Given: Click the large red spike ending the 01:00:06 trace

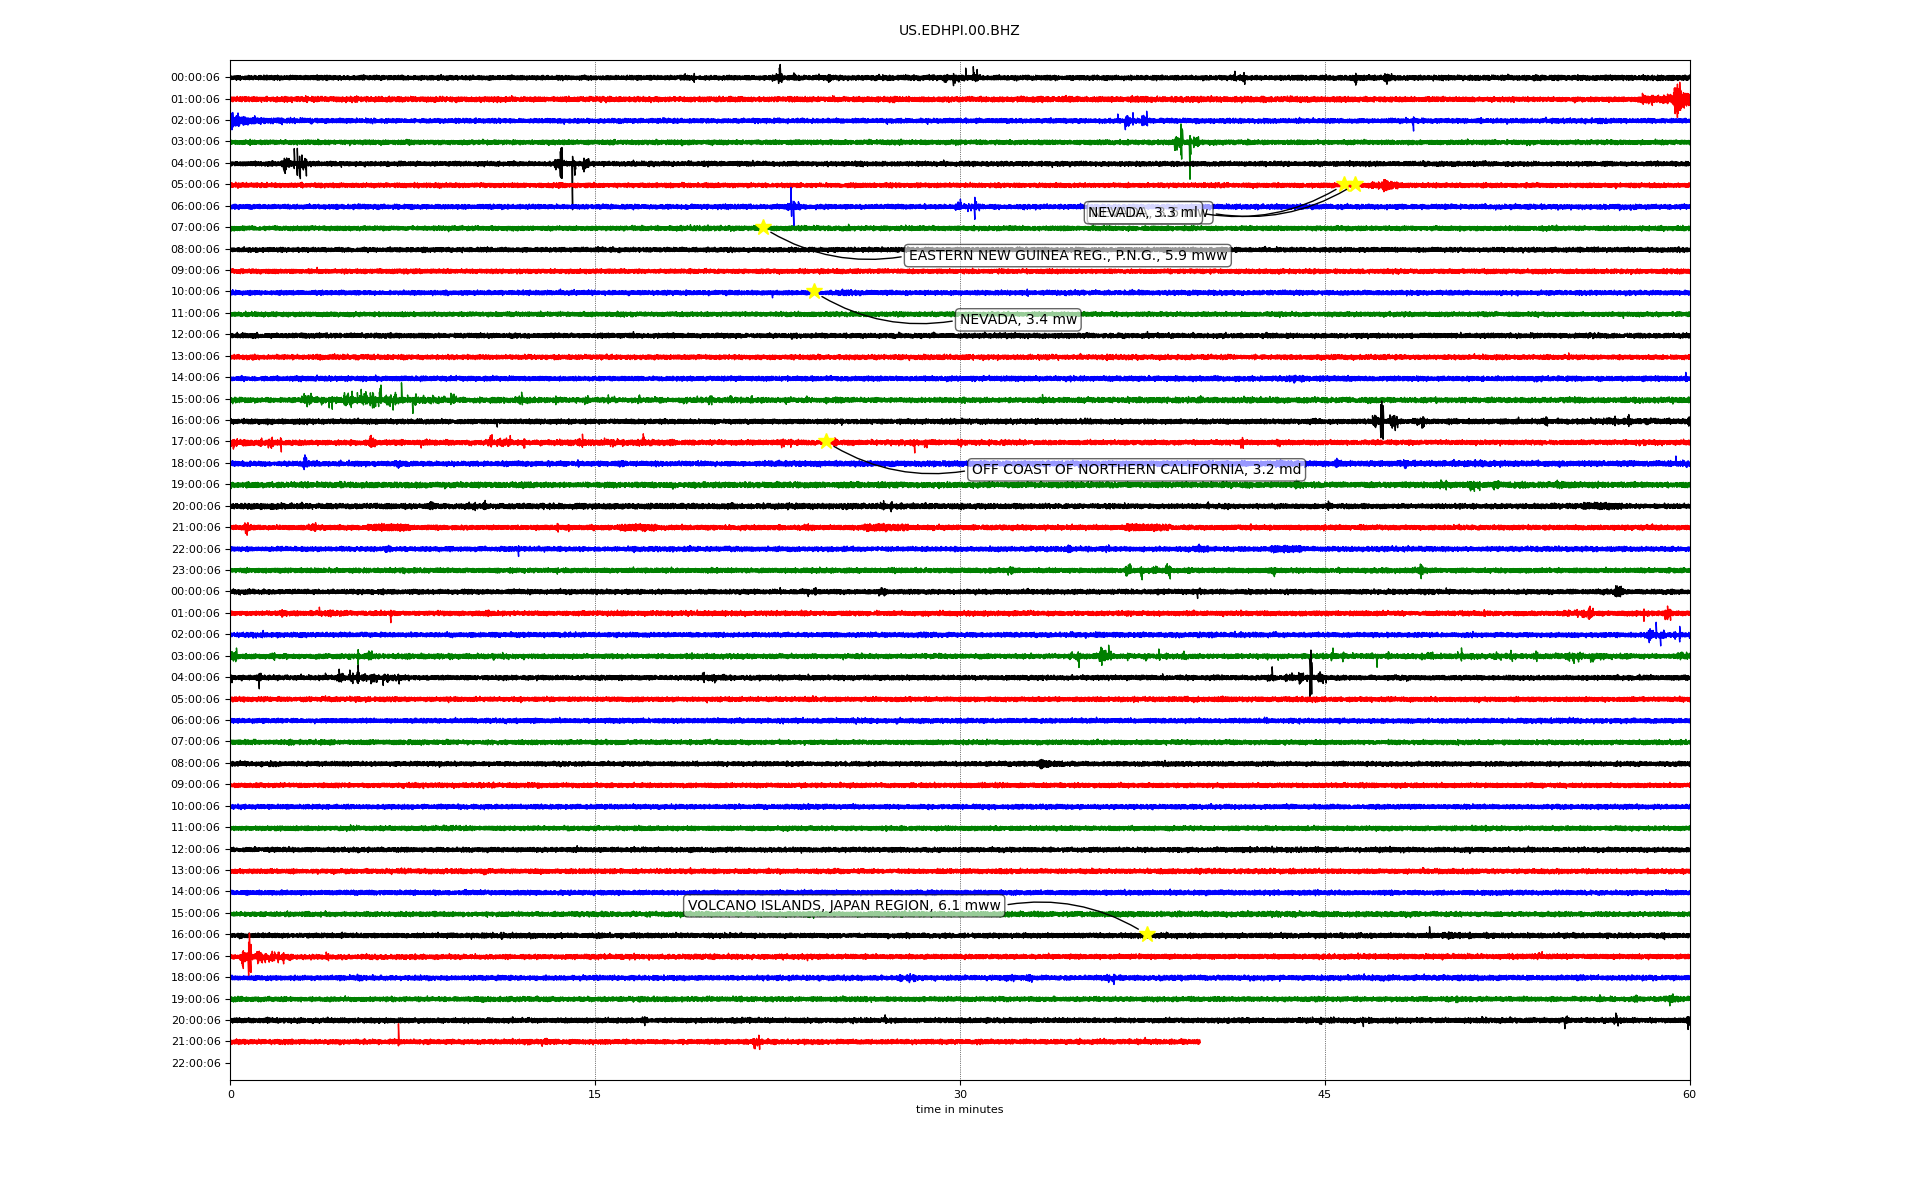Looking at the screenshot, I should pos(1678,99).
